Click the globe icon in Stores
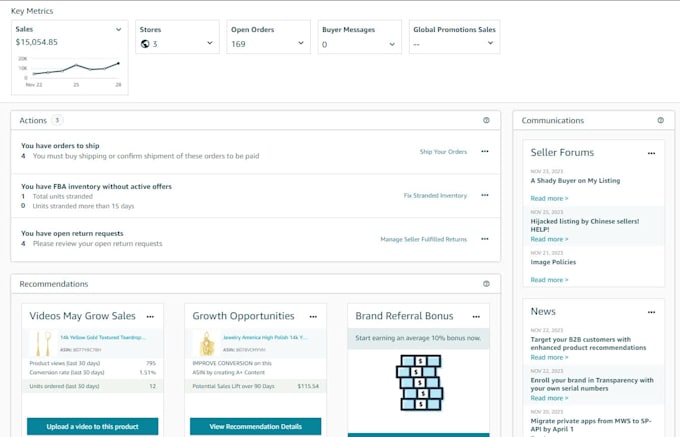 coord(145,44)
